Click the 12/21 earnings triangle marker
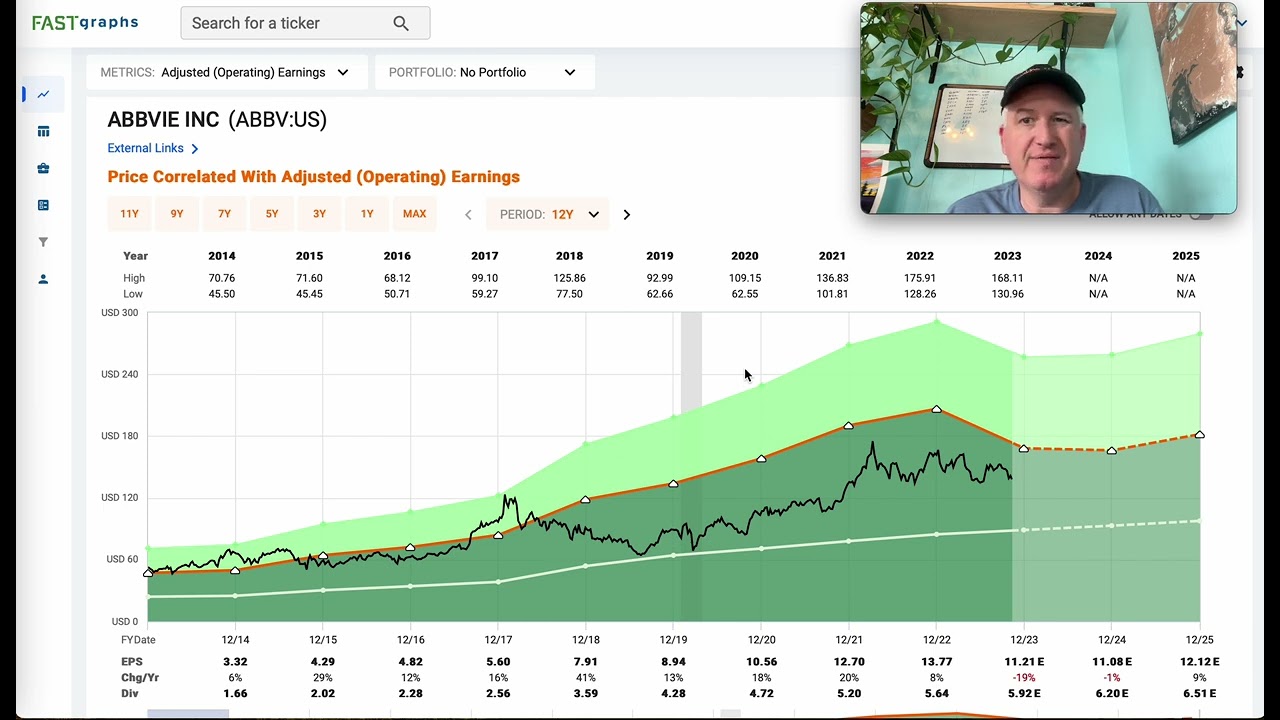 (x=849, y=425)
